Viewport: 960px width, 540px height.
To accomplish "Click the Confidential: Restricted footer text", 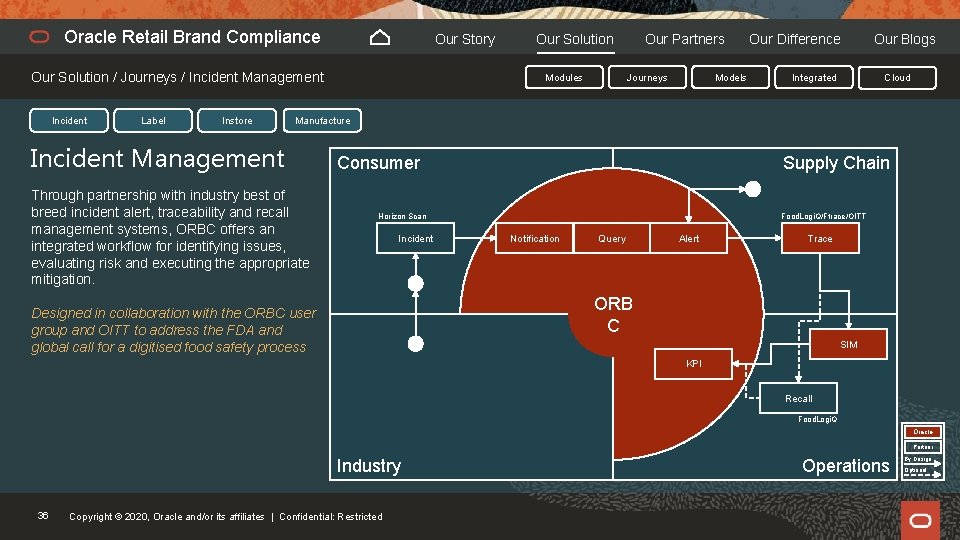I will pyautogui.click(x=331, y=517).
